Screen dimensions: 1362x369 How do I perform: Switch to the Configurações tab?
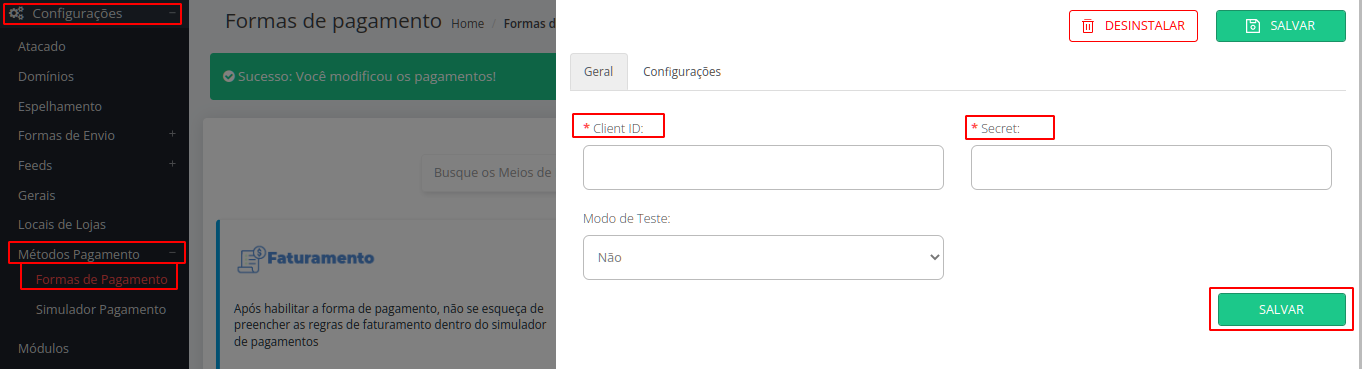point(682,72)
